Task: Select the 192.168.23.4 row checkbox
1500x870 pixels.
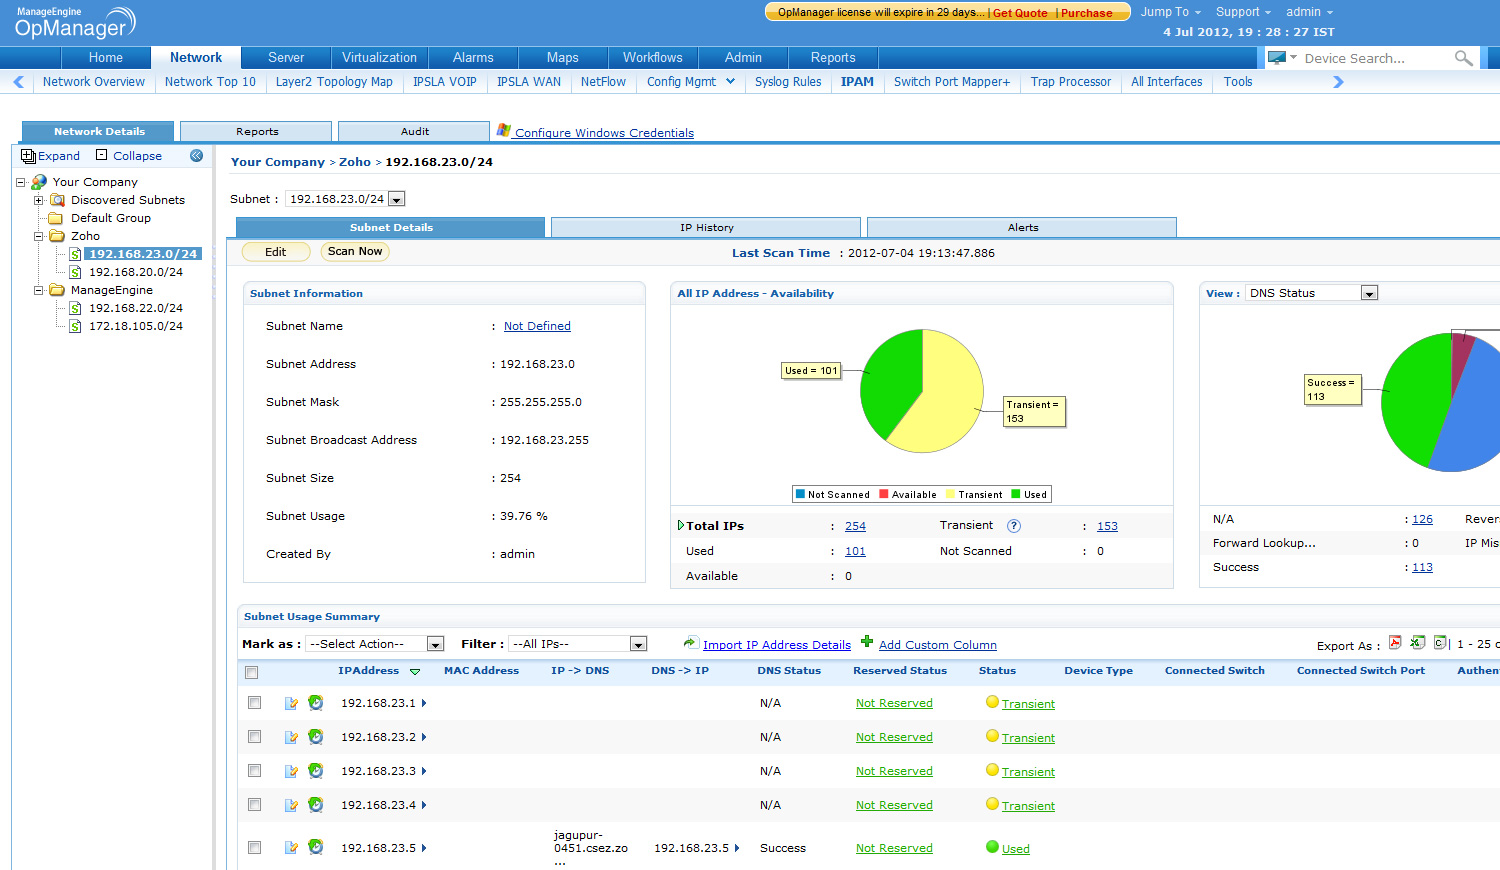Action: 255,805
